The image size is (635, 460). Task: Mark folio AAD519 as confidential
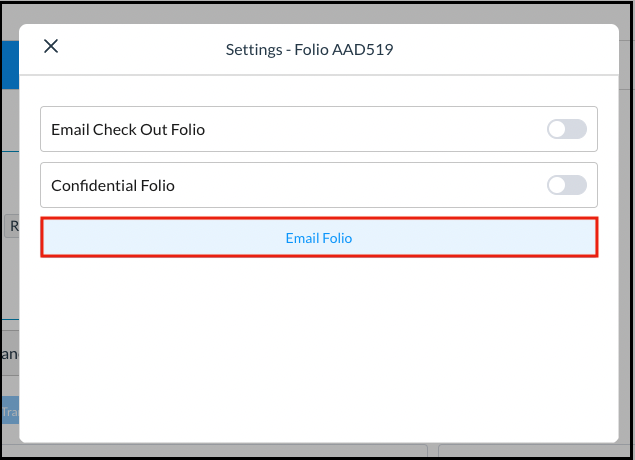pos(566,185)
